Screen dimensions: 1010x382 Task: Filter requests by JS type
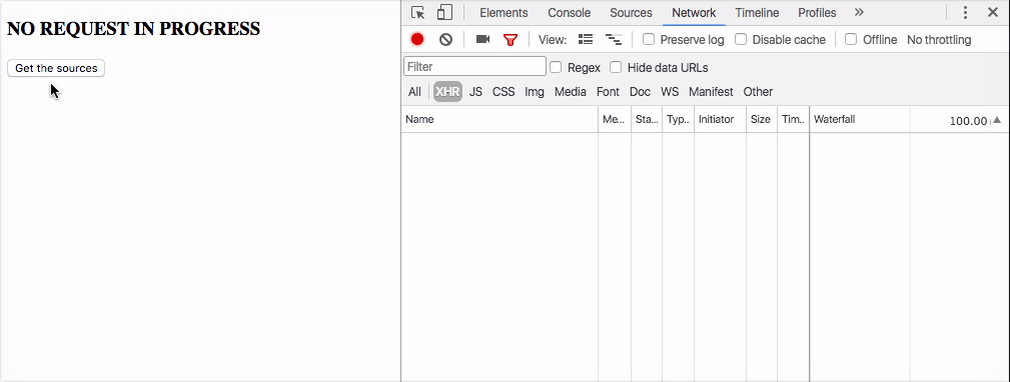[475, 92]
